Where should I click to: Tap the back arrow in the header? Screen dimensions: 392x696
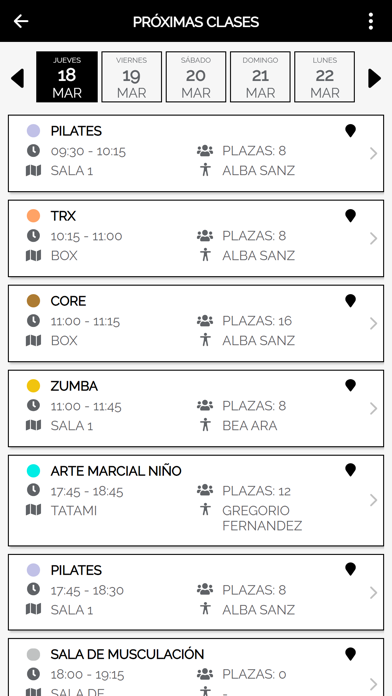(x=21, y=21)
